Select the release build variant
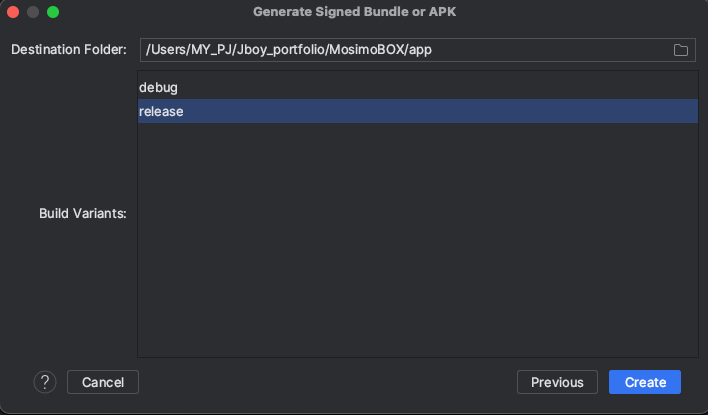The image size is (708, 415). (x=162, y=111)
